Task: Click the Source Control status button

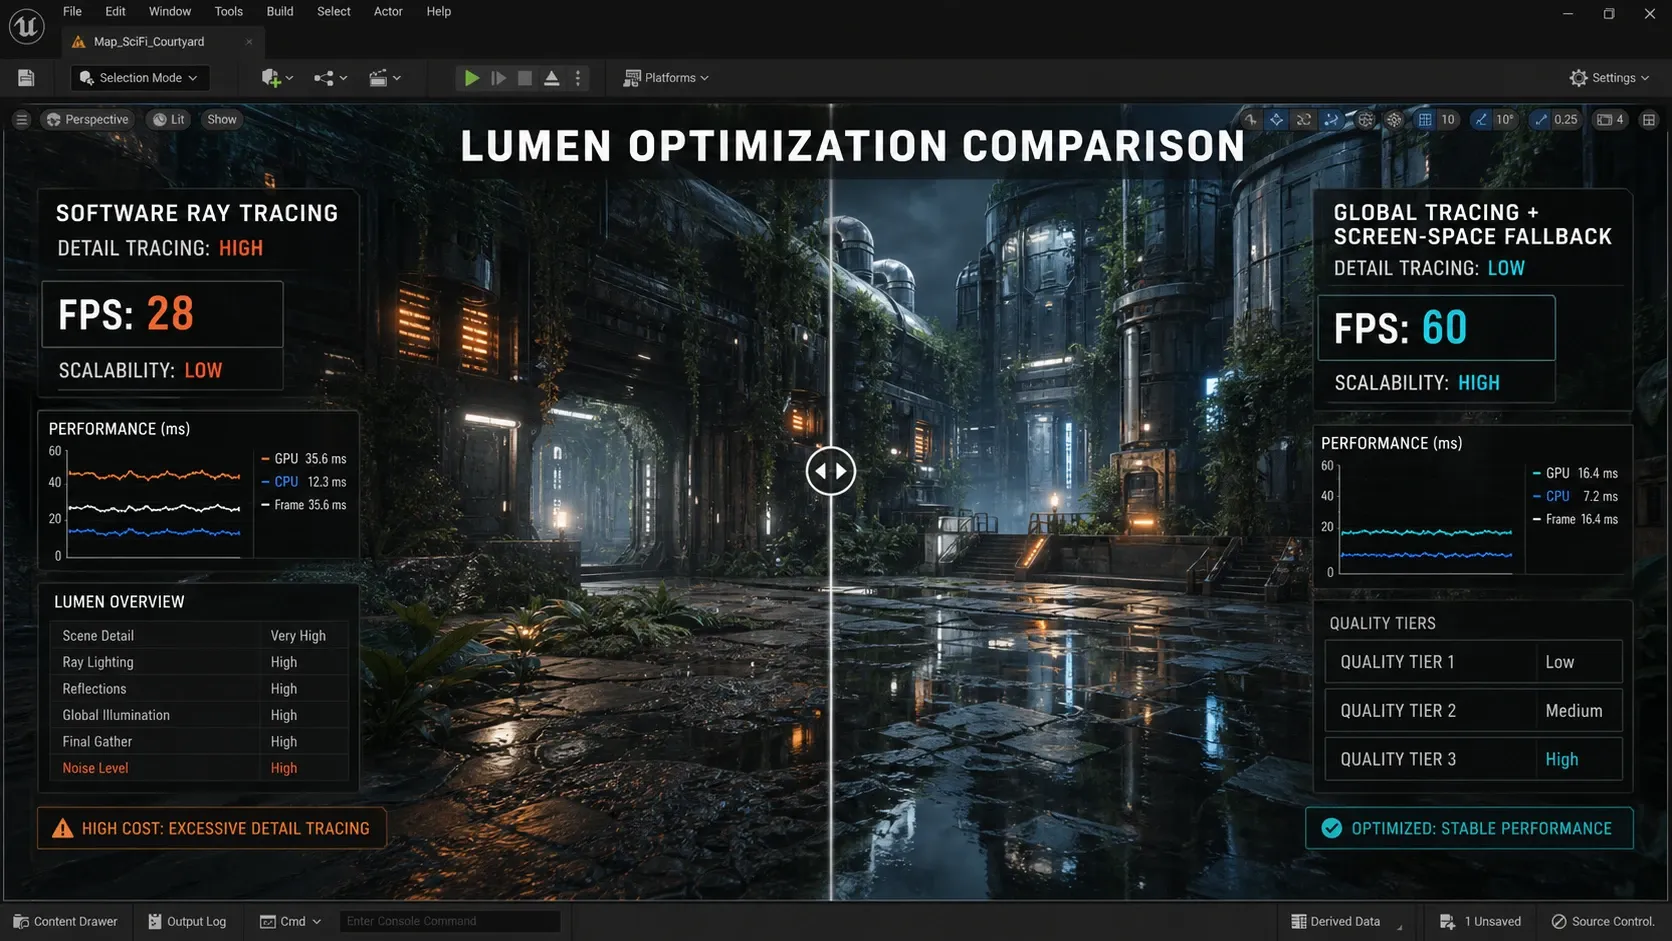Action: pos(1603,921)
